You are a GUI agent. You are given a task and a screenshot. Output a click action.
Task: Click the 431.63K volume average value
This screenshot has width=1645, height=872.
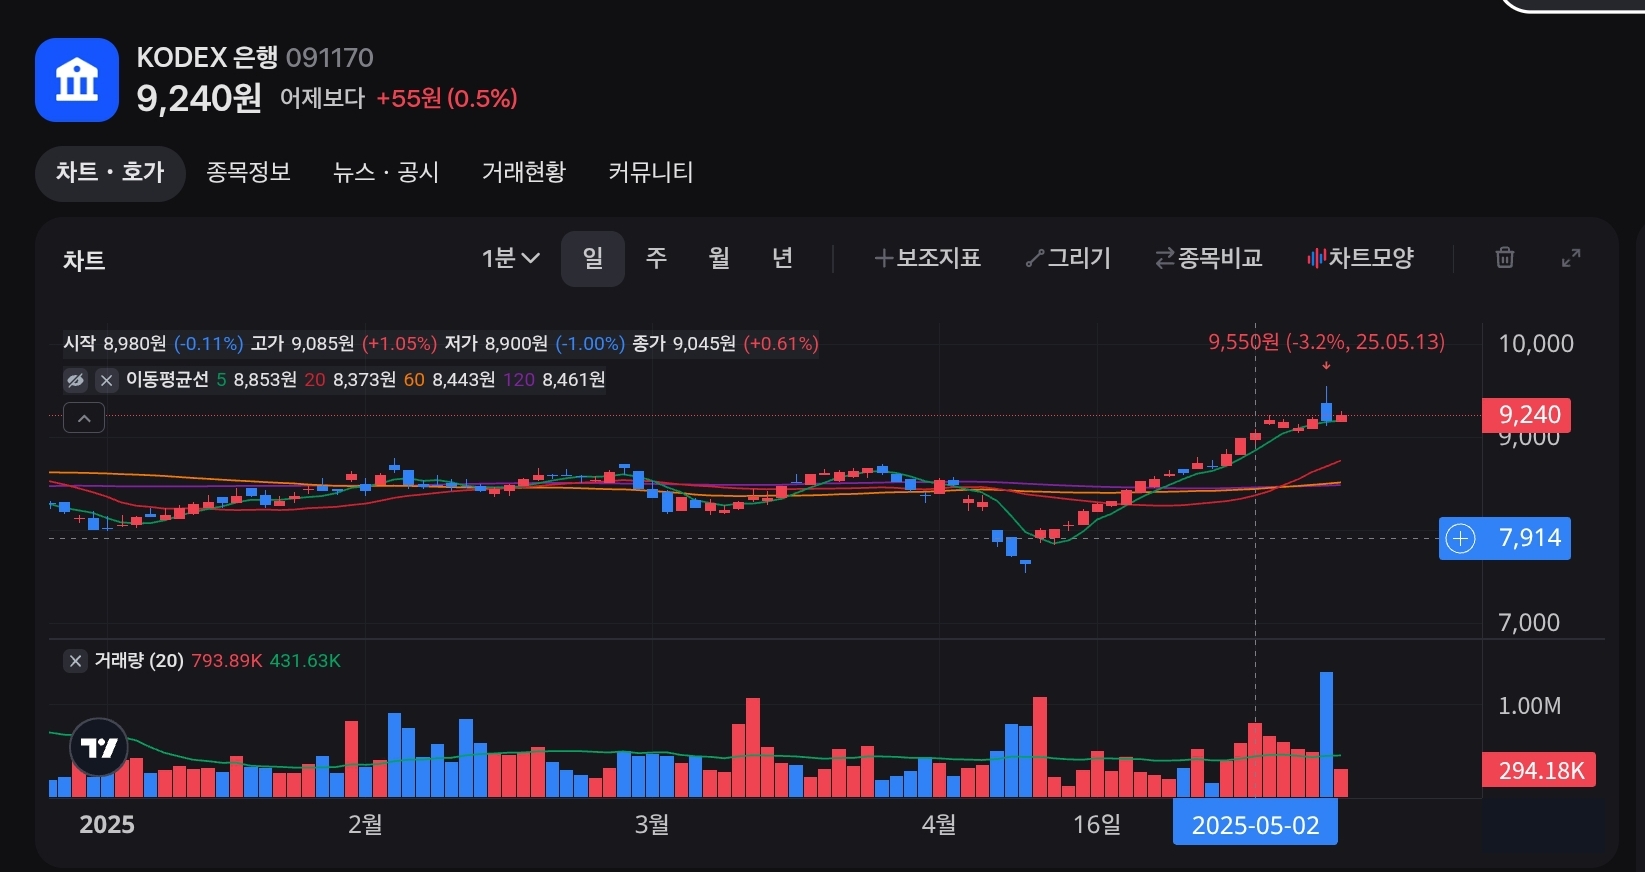(x=305, y=661)
